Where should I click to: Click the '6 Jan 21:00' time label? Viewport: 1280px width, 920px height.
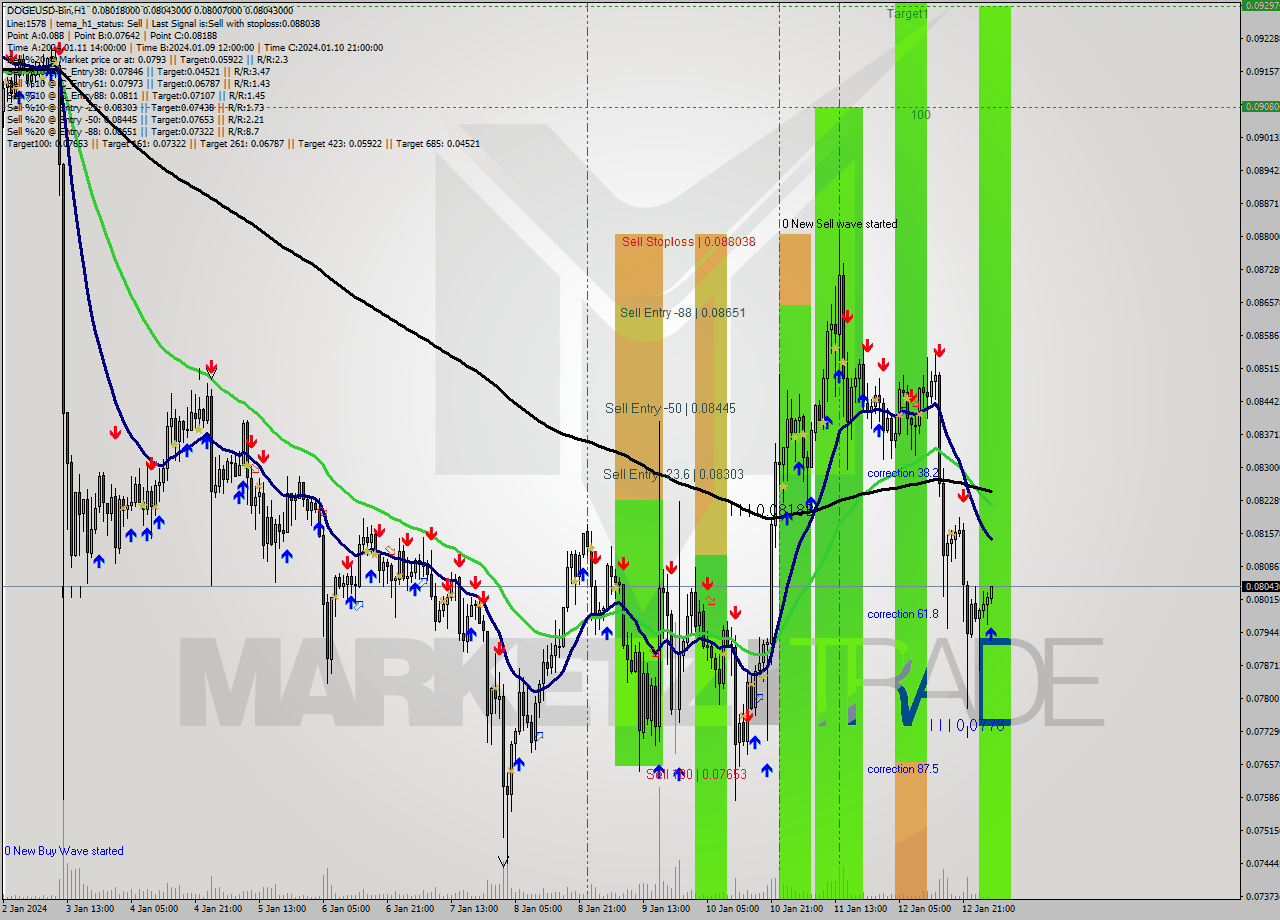click(409, 909)
